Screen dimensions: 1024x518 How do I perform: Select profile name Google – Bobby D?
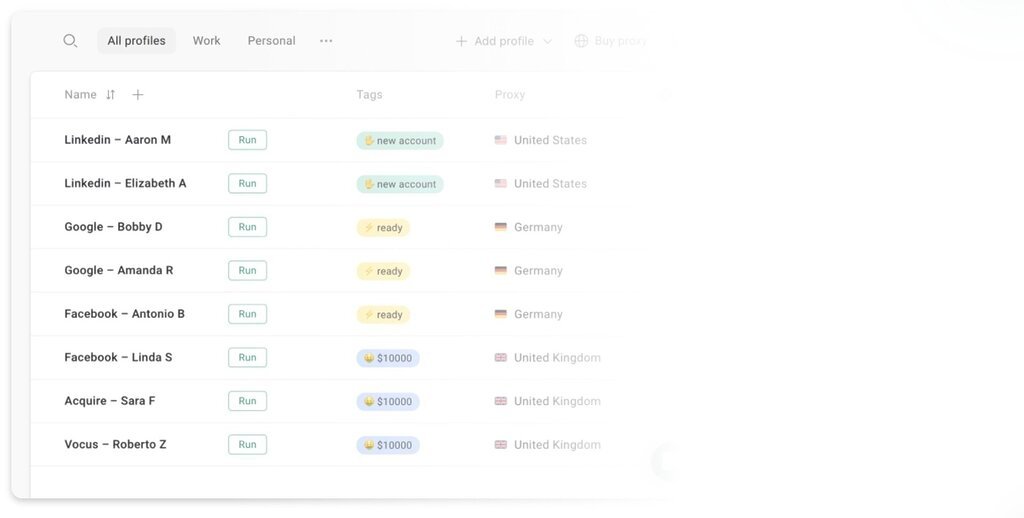pos(114,227)
